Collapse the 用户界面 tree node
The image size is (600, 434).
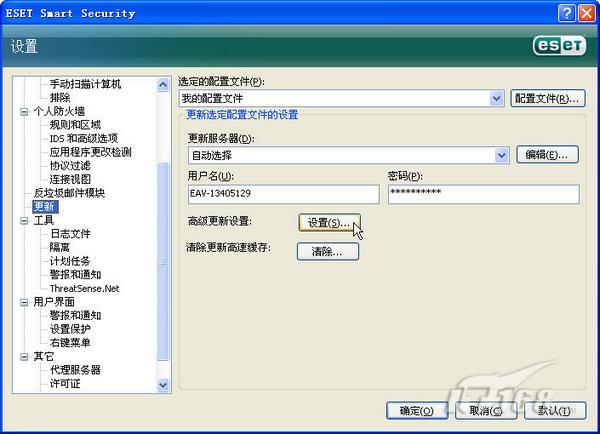[x=24, y=301]
